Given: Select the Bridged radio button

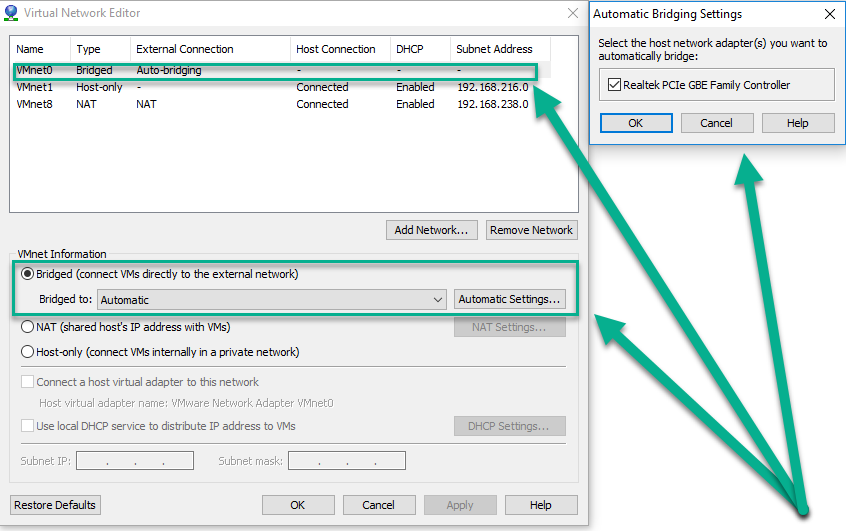Looking at the screenshot, I should click(28, 274).
